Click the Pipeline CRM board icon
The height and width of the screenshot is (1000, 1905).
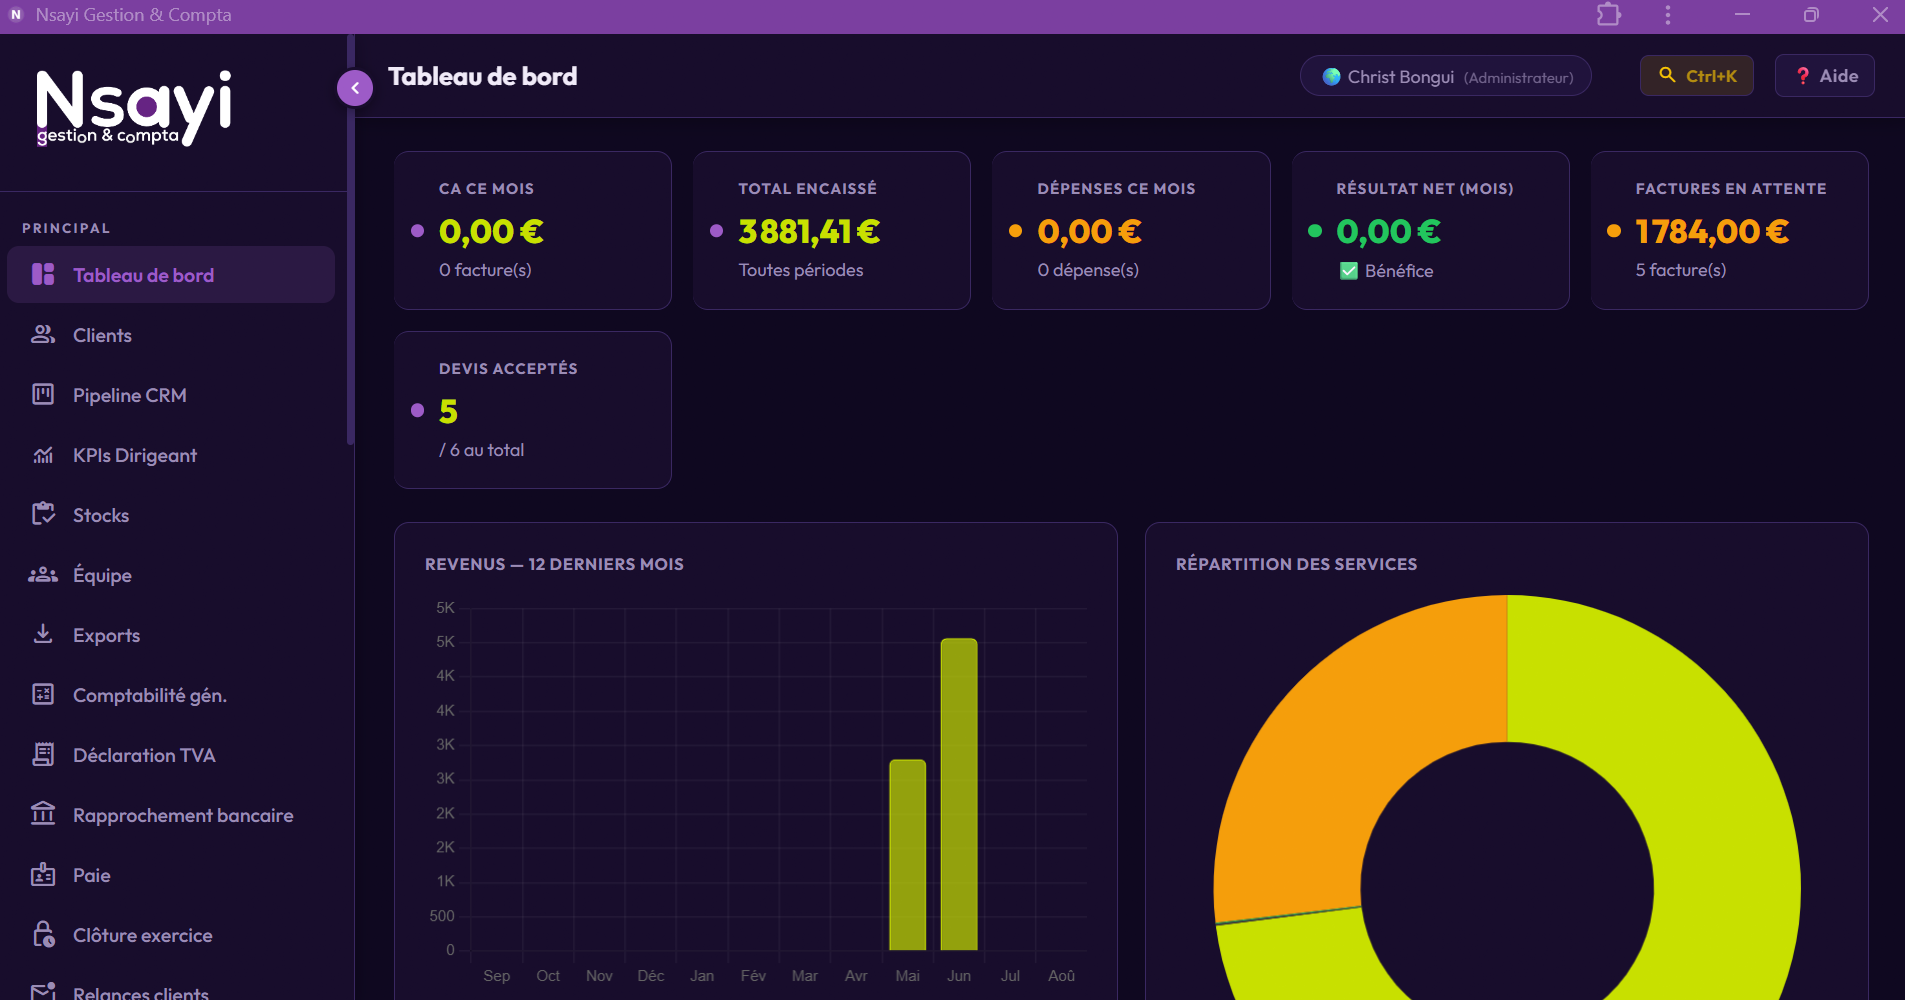[43, 394]
